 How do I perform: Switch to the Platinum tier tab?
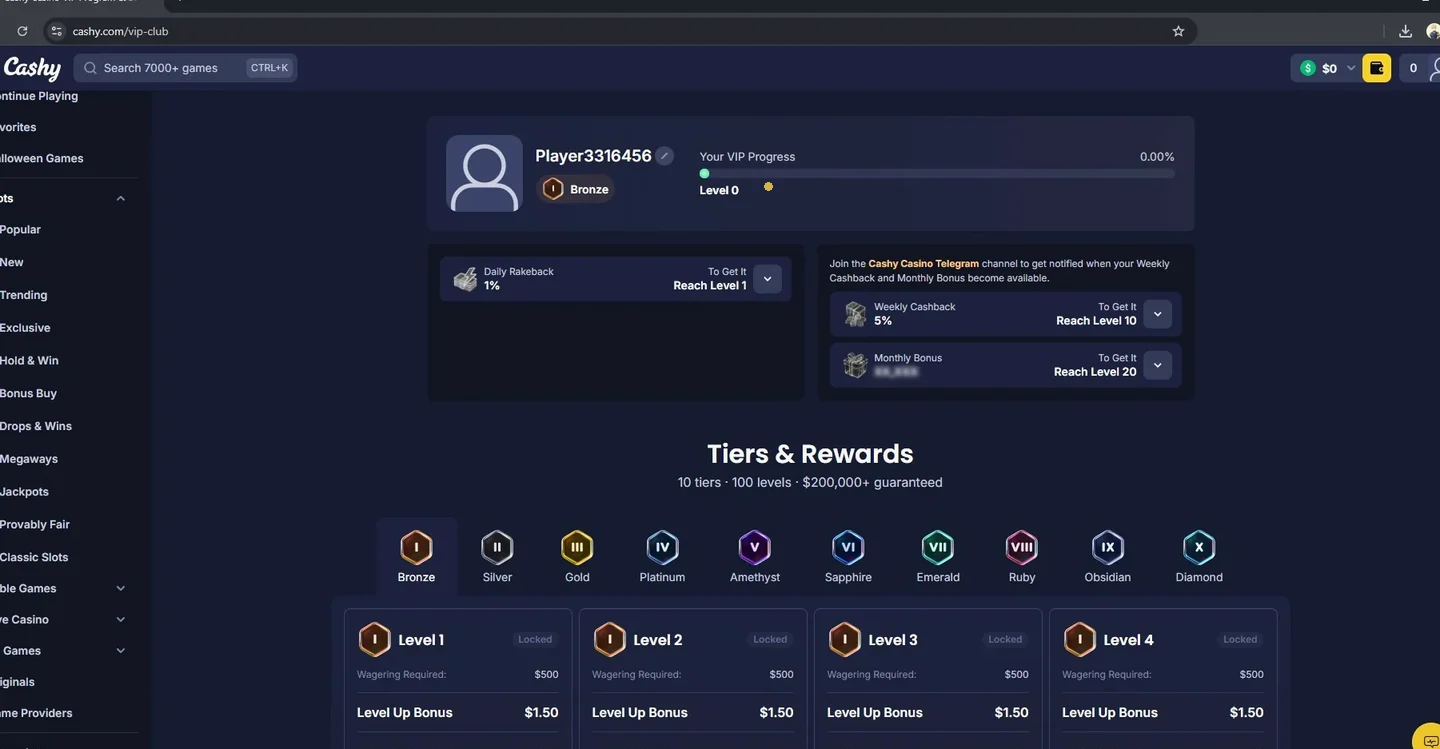coord(662,557)
